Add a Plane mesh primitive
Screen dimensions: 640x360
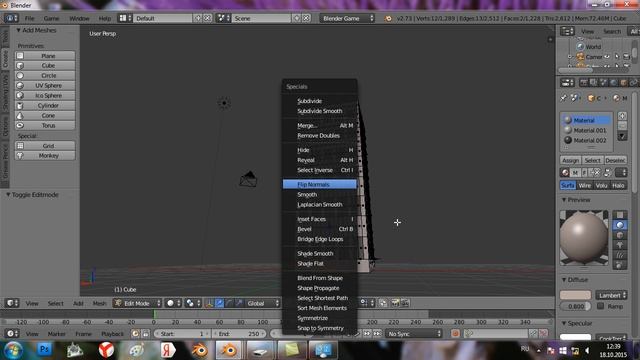pyautogui.click(x=45, y=56)
